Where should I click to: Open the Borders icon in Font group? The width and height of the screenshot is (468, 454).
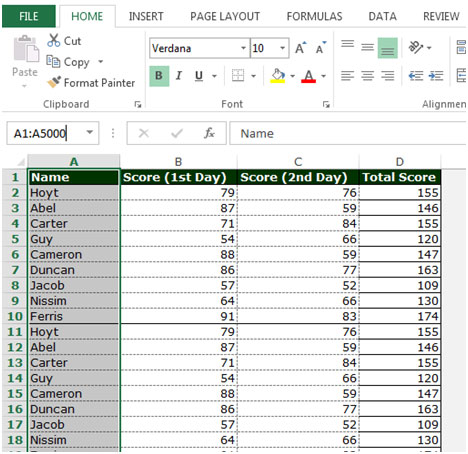point(238,76)
